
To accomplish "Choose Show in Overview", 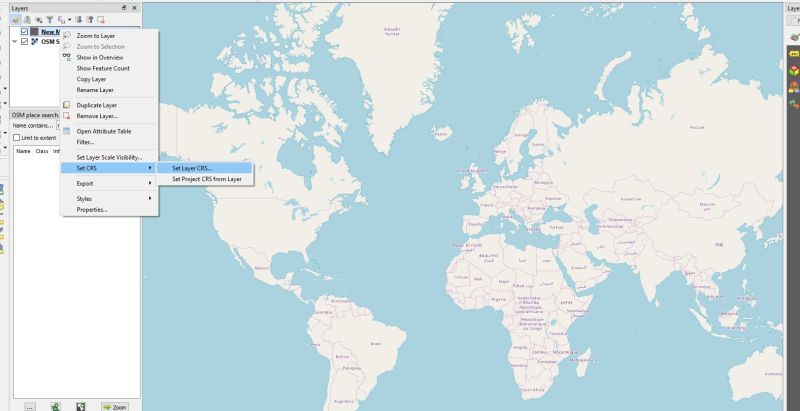I will pyautogui.click(x=99, y=58).
